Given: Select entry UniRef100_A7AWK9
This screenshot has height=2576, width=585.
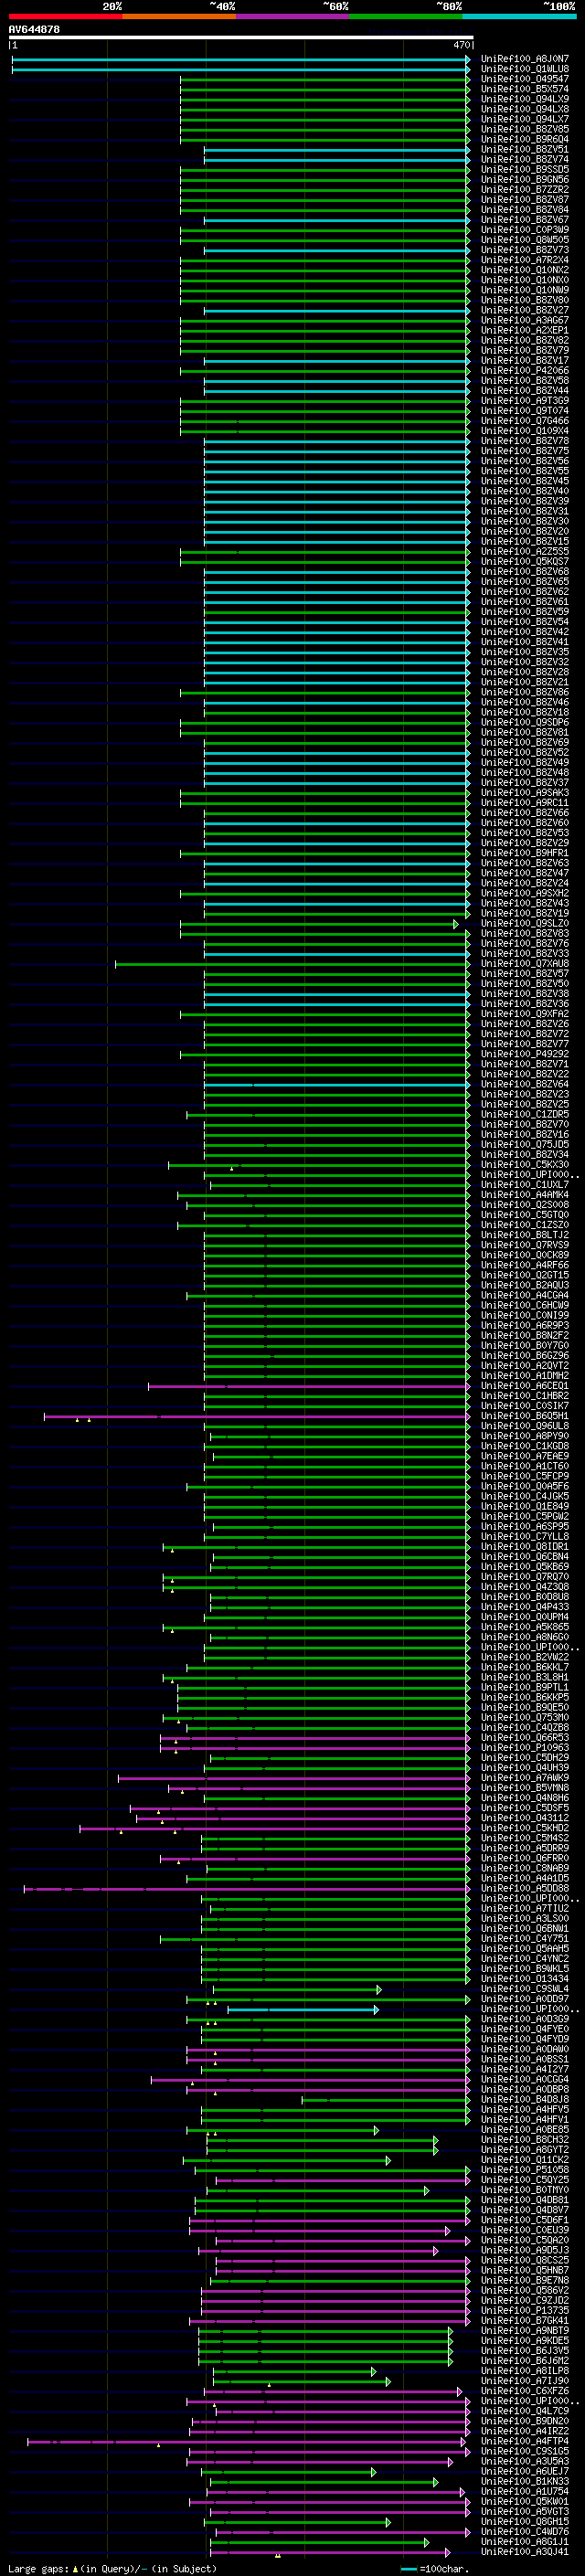Looking at the screenshot, I should 525,1778.
